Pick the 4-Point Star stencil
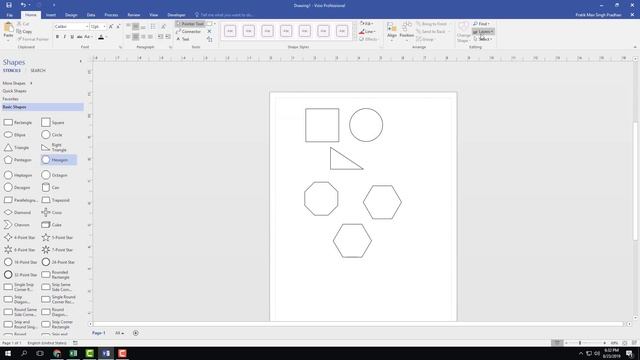Screen dimensions: 640x360 coord(20,237)
